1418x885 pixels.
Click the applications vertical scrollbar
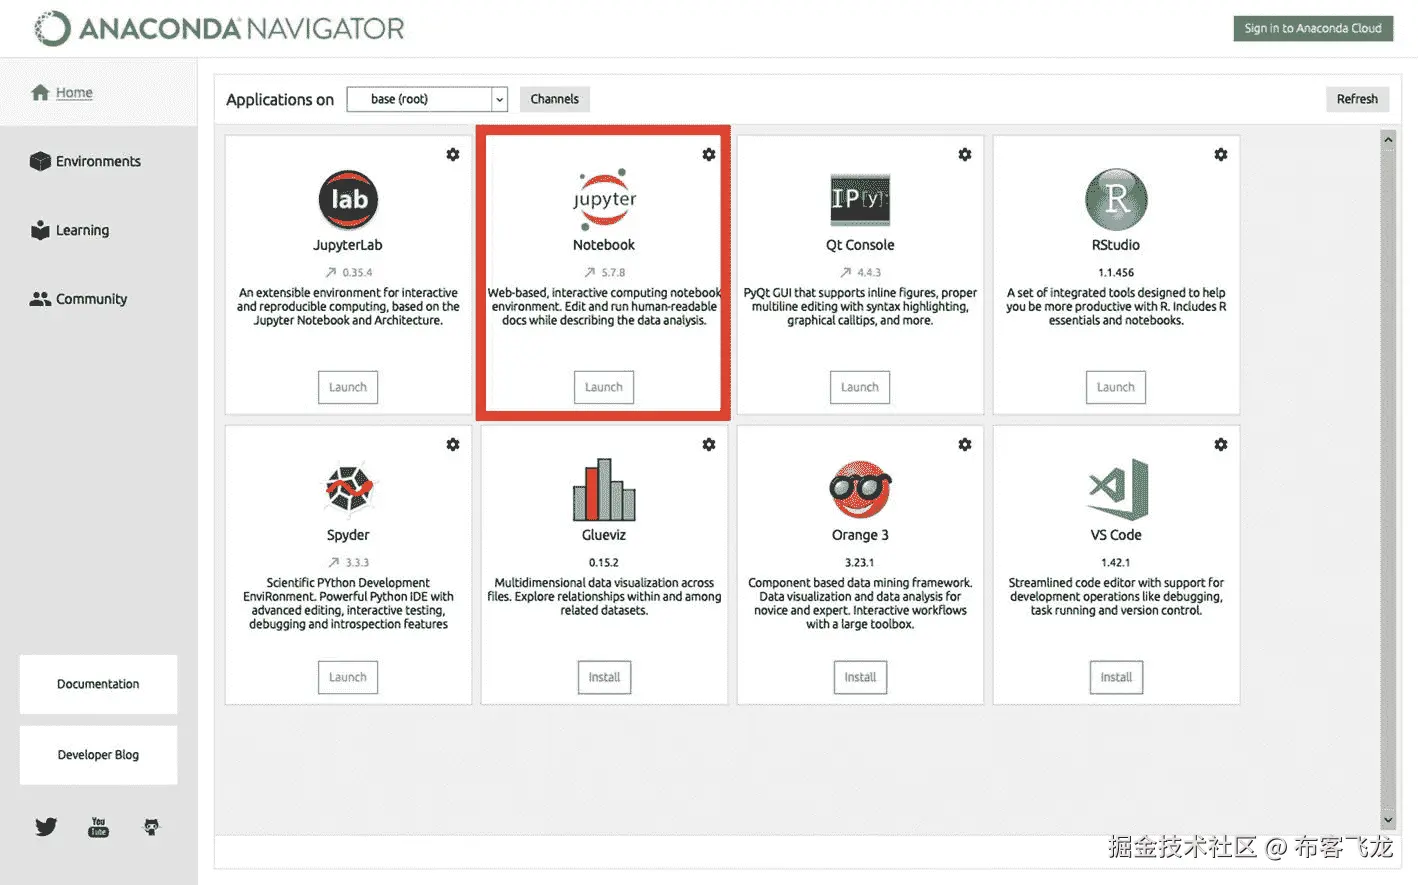click(x=1388, y=480)
